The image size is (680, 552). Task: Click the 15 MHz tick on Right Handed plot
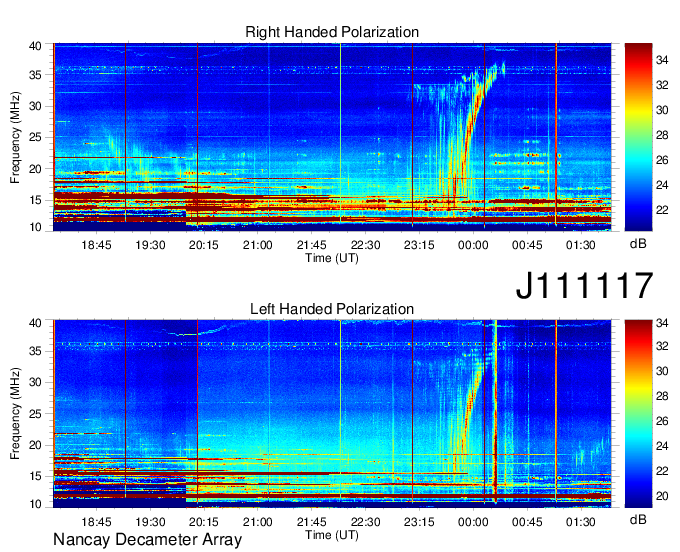pos(35,200)
